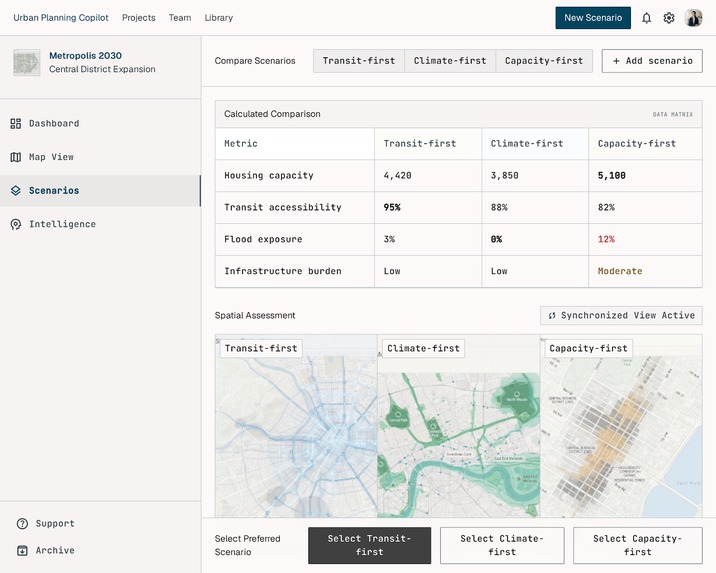Click the 4,420 housing capacity value

click(397, 175)
